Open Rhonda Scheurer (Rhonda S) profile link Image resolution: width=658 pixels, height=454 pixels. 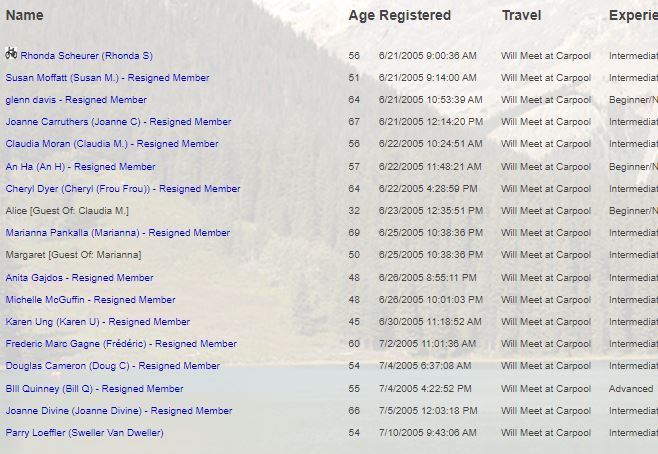[x=86, y=56]
